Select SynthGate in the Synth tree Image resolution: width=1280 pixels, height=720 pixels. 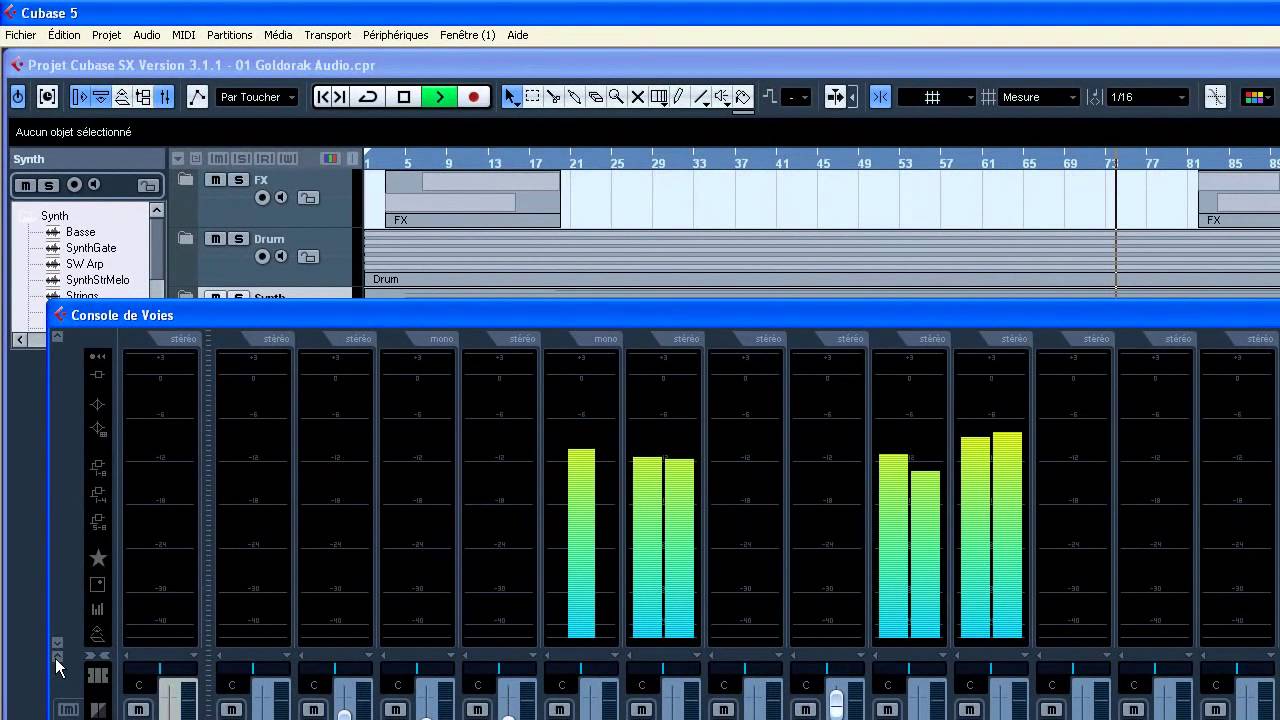coord(91,248)
